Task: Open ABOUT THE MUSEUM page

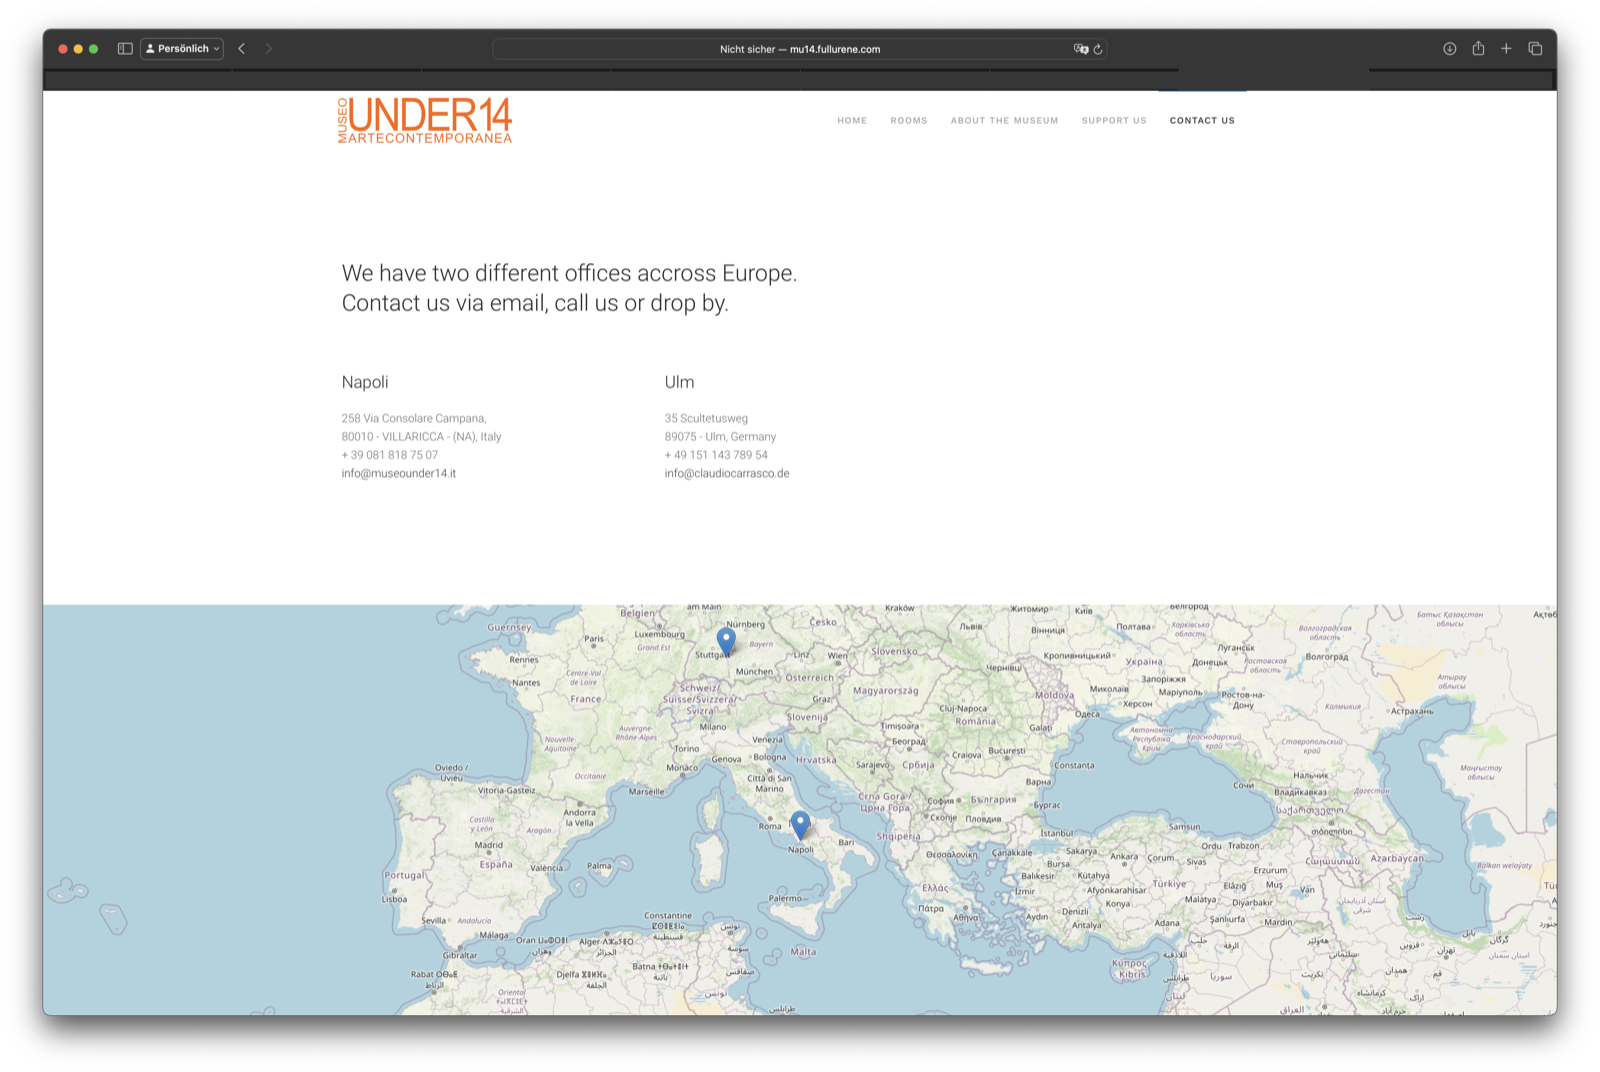Action: coord(1004,121)
